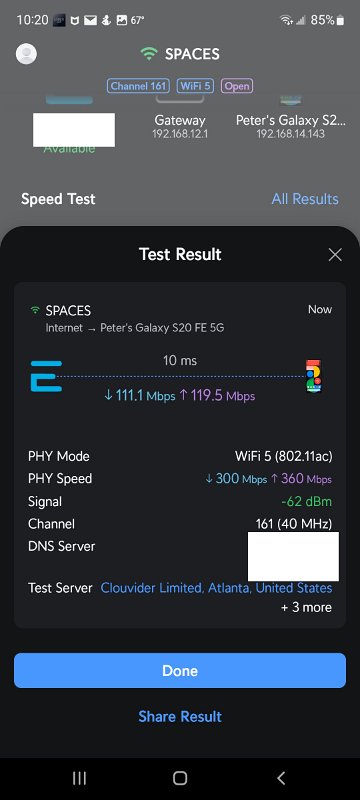Tap Share Result

click(180, 716)
